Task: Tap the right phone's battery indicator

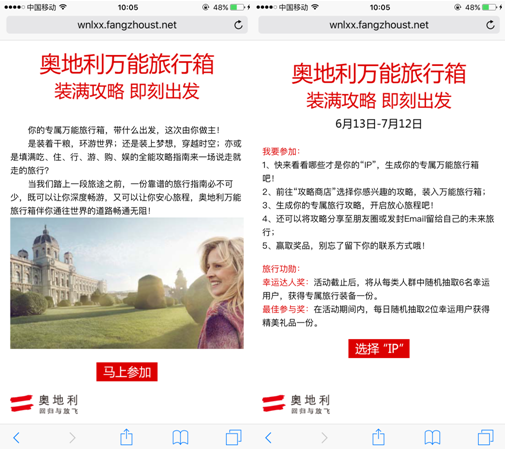Action: point(489,7)
